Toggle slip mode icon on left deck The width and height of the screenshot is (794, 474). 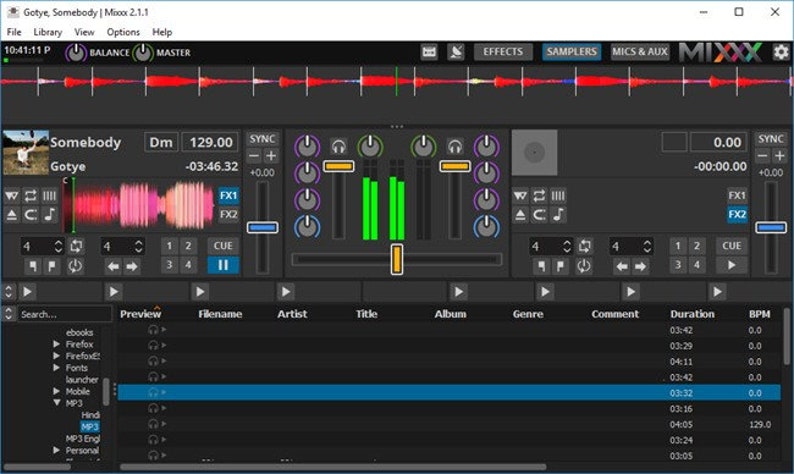click(12, 195)
